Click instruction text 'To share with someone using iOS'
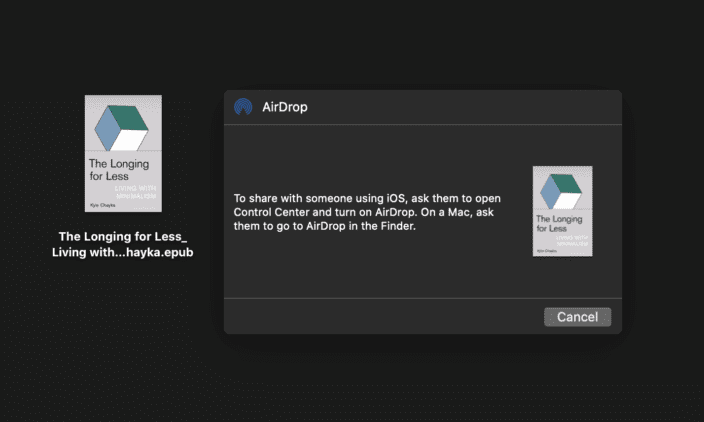This screenshot has height=422, width=704. pos(319,198)
